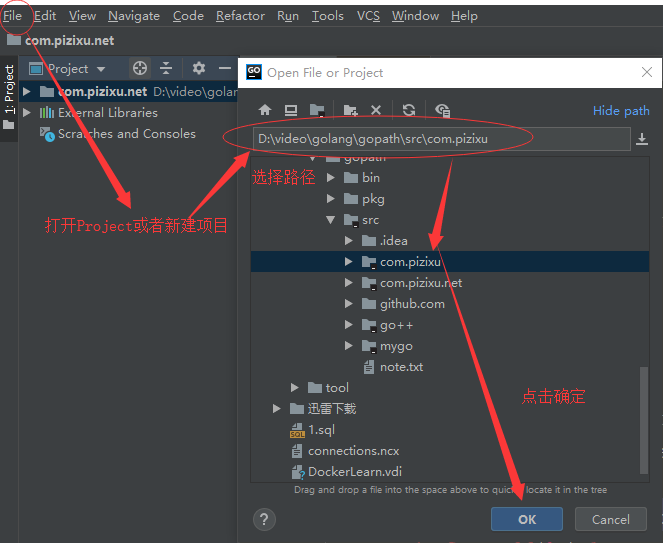Open the Run menu

(x=288, y=16)
